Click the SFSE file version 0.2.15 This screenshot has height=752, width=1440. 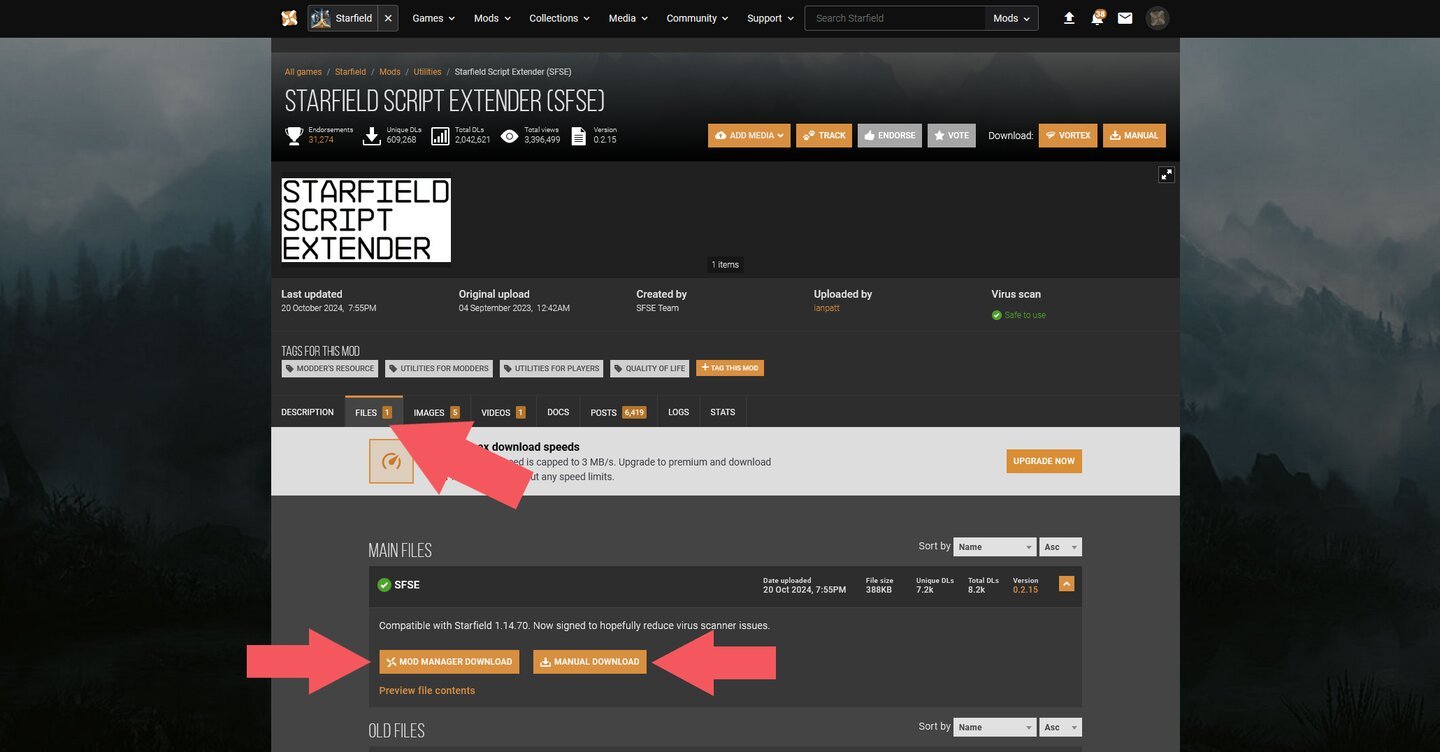1026,590
